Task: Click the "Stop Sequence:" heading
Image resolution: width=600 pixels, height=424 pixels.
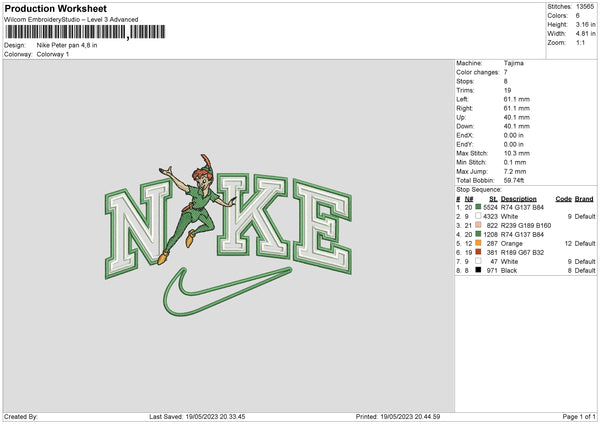Action: [x=478, y=189]
